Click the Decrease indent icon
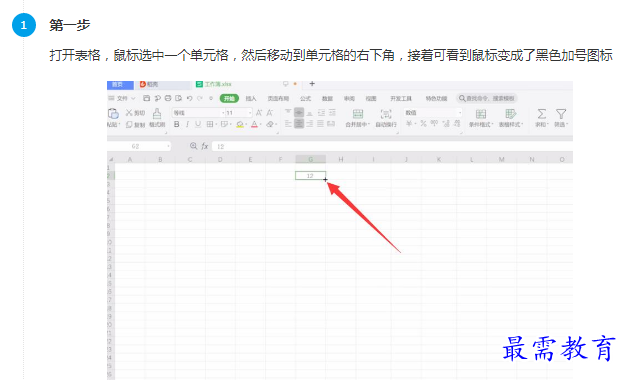This screenshot has height=380, width=624. pyautogui.click(x=321, y=112)
